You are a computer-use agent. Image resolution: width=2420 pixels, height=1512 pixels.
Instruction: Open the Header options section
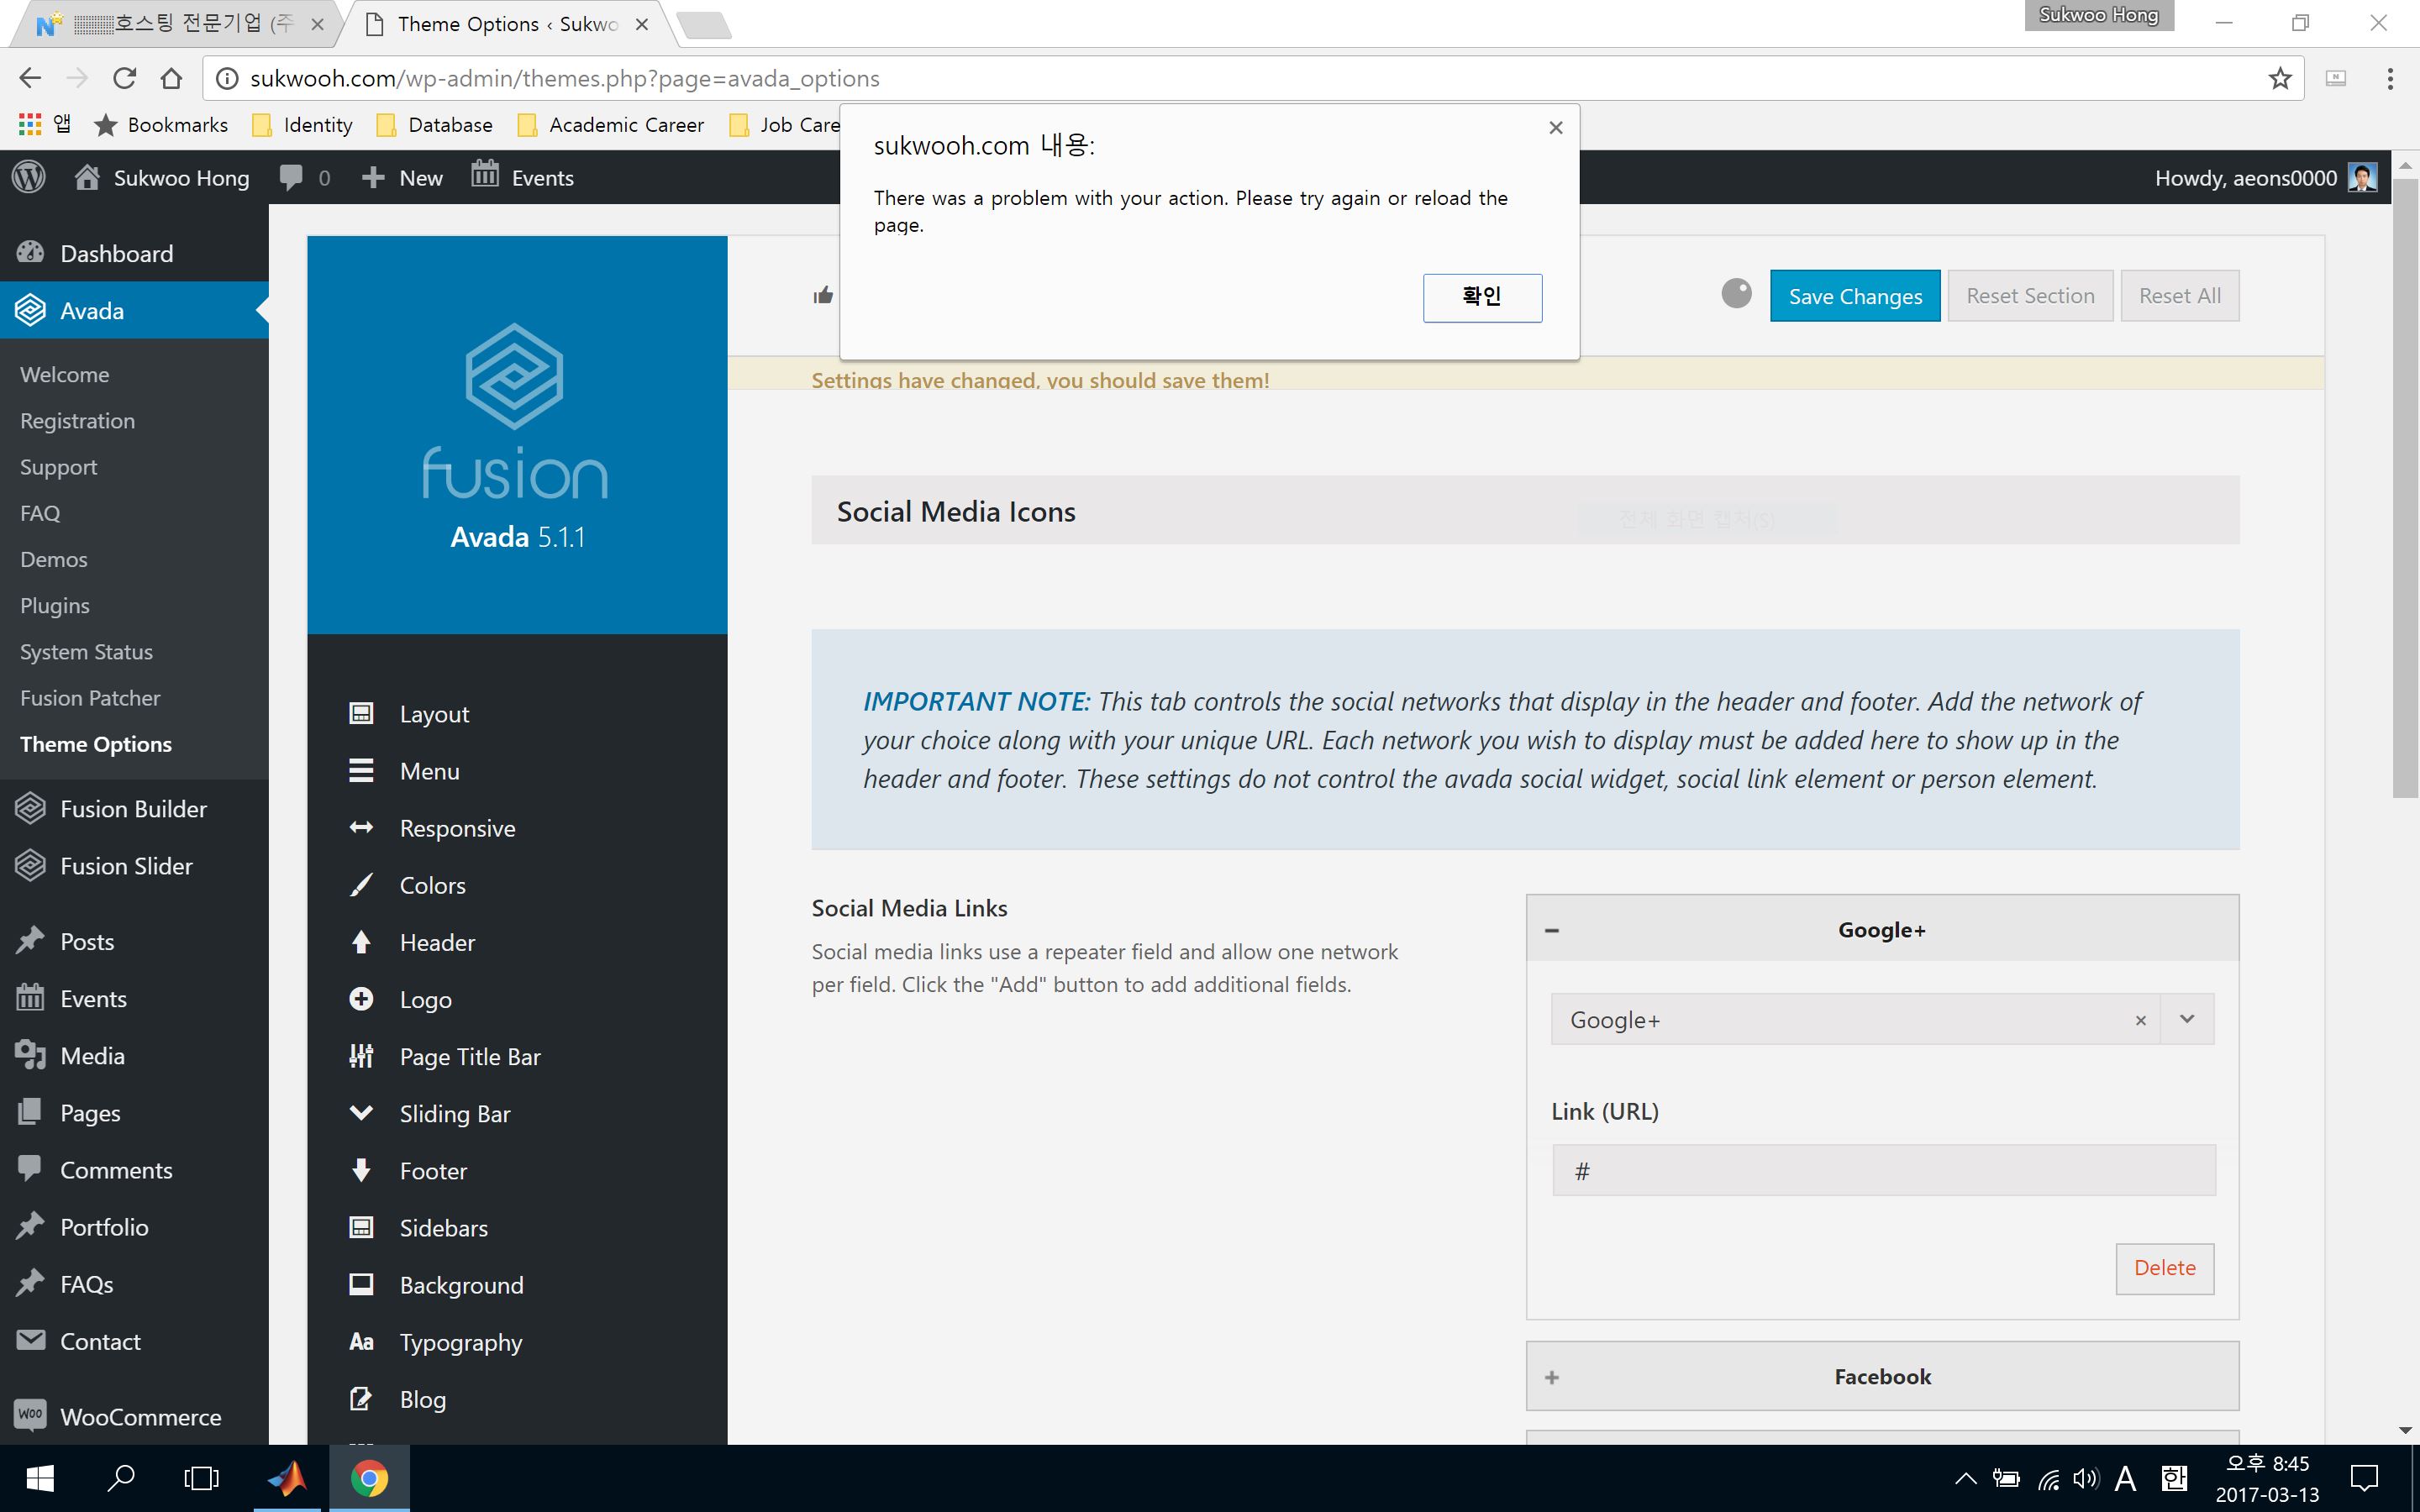click(517, 941)
